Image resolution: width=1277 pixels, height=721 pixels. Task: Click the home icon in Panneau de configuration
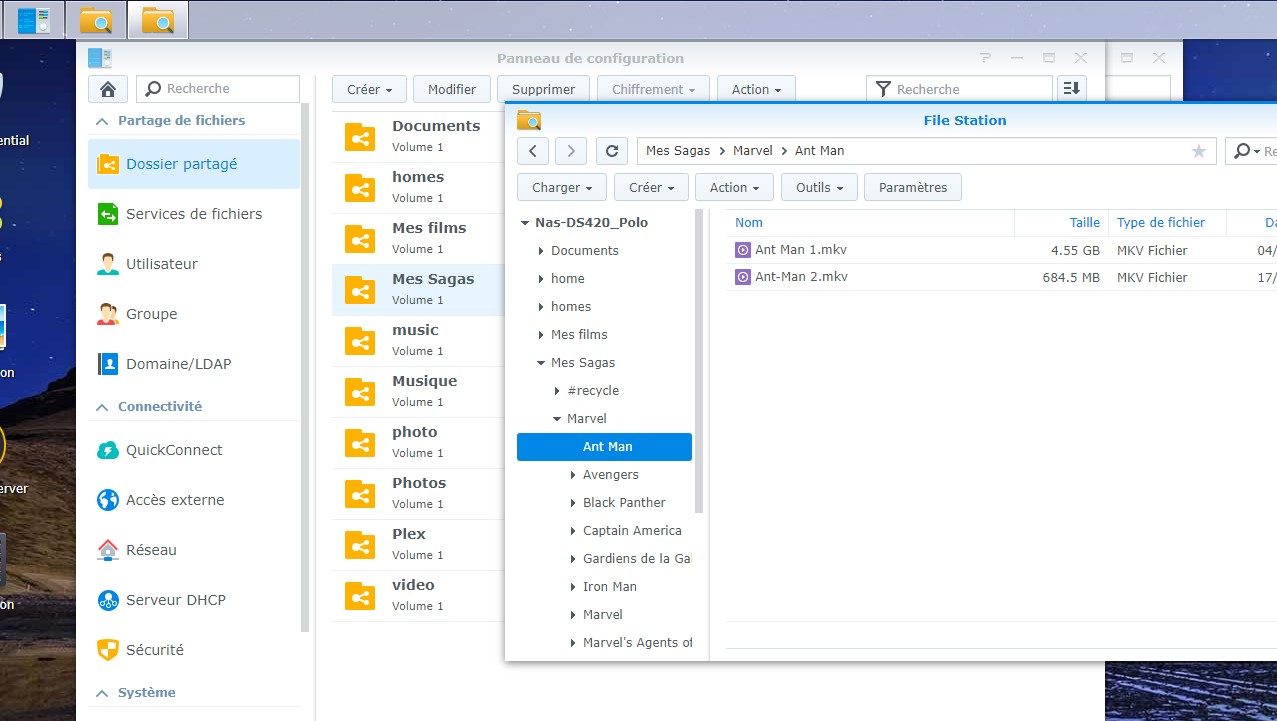tap(107, 89)
